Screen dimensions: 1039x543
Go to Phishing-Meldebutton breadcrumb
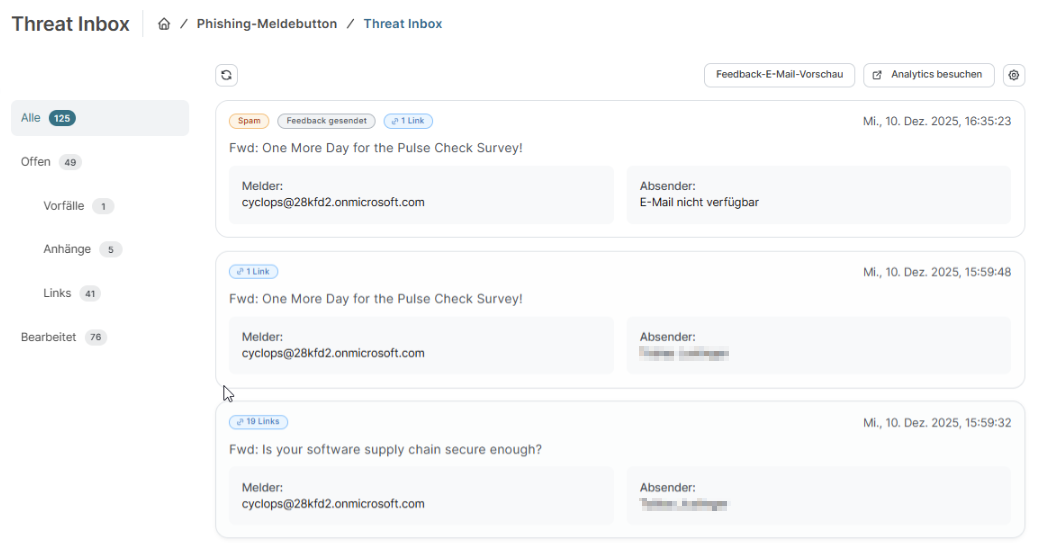pyautogui.click(x=266, y=24)
